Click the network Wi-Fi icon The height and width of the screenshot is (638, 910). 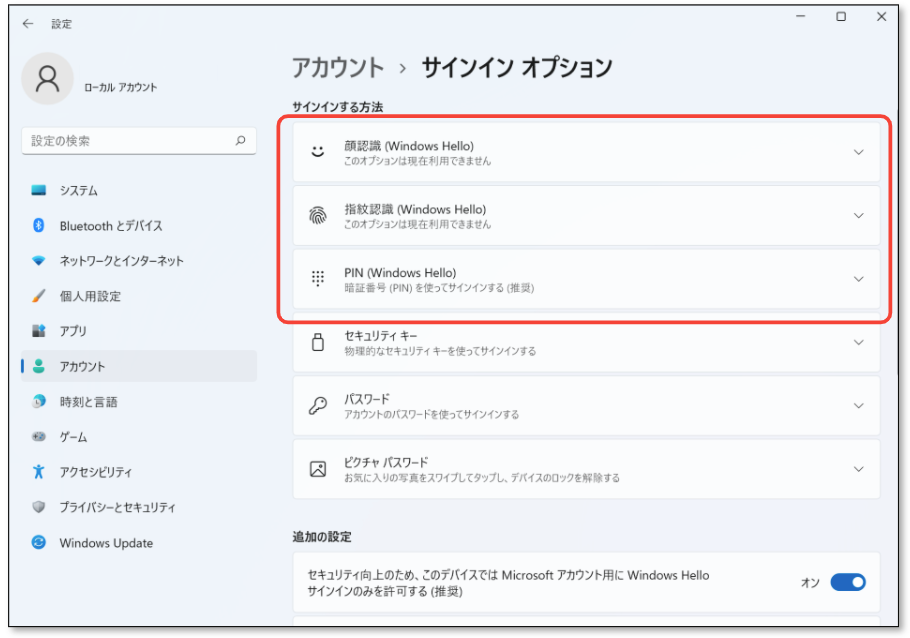coord(39,261)
